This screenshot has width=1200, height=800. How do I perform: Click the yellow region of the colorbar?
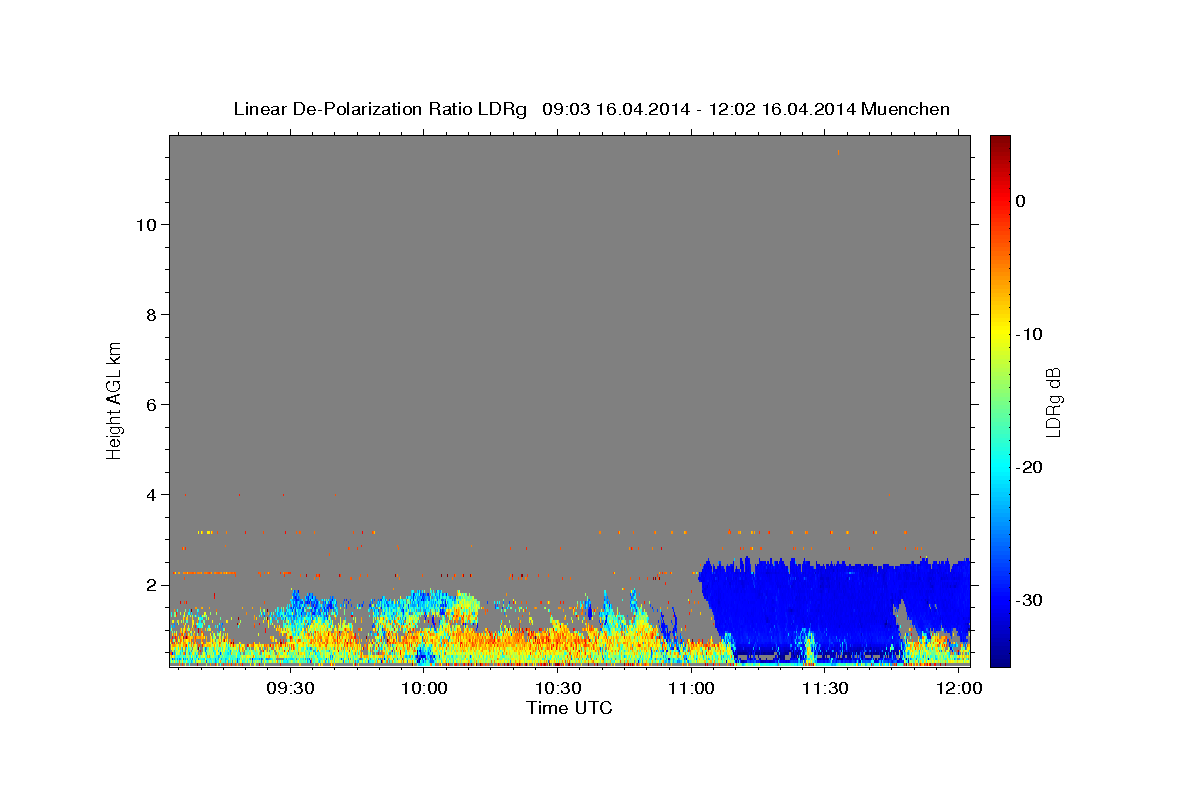[1000, 330]
